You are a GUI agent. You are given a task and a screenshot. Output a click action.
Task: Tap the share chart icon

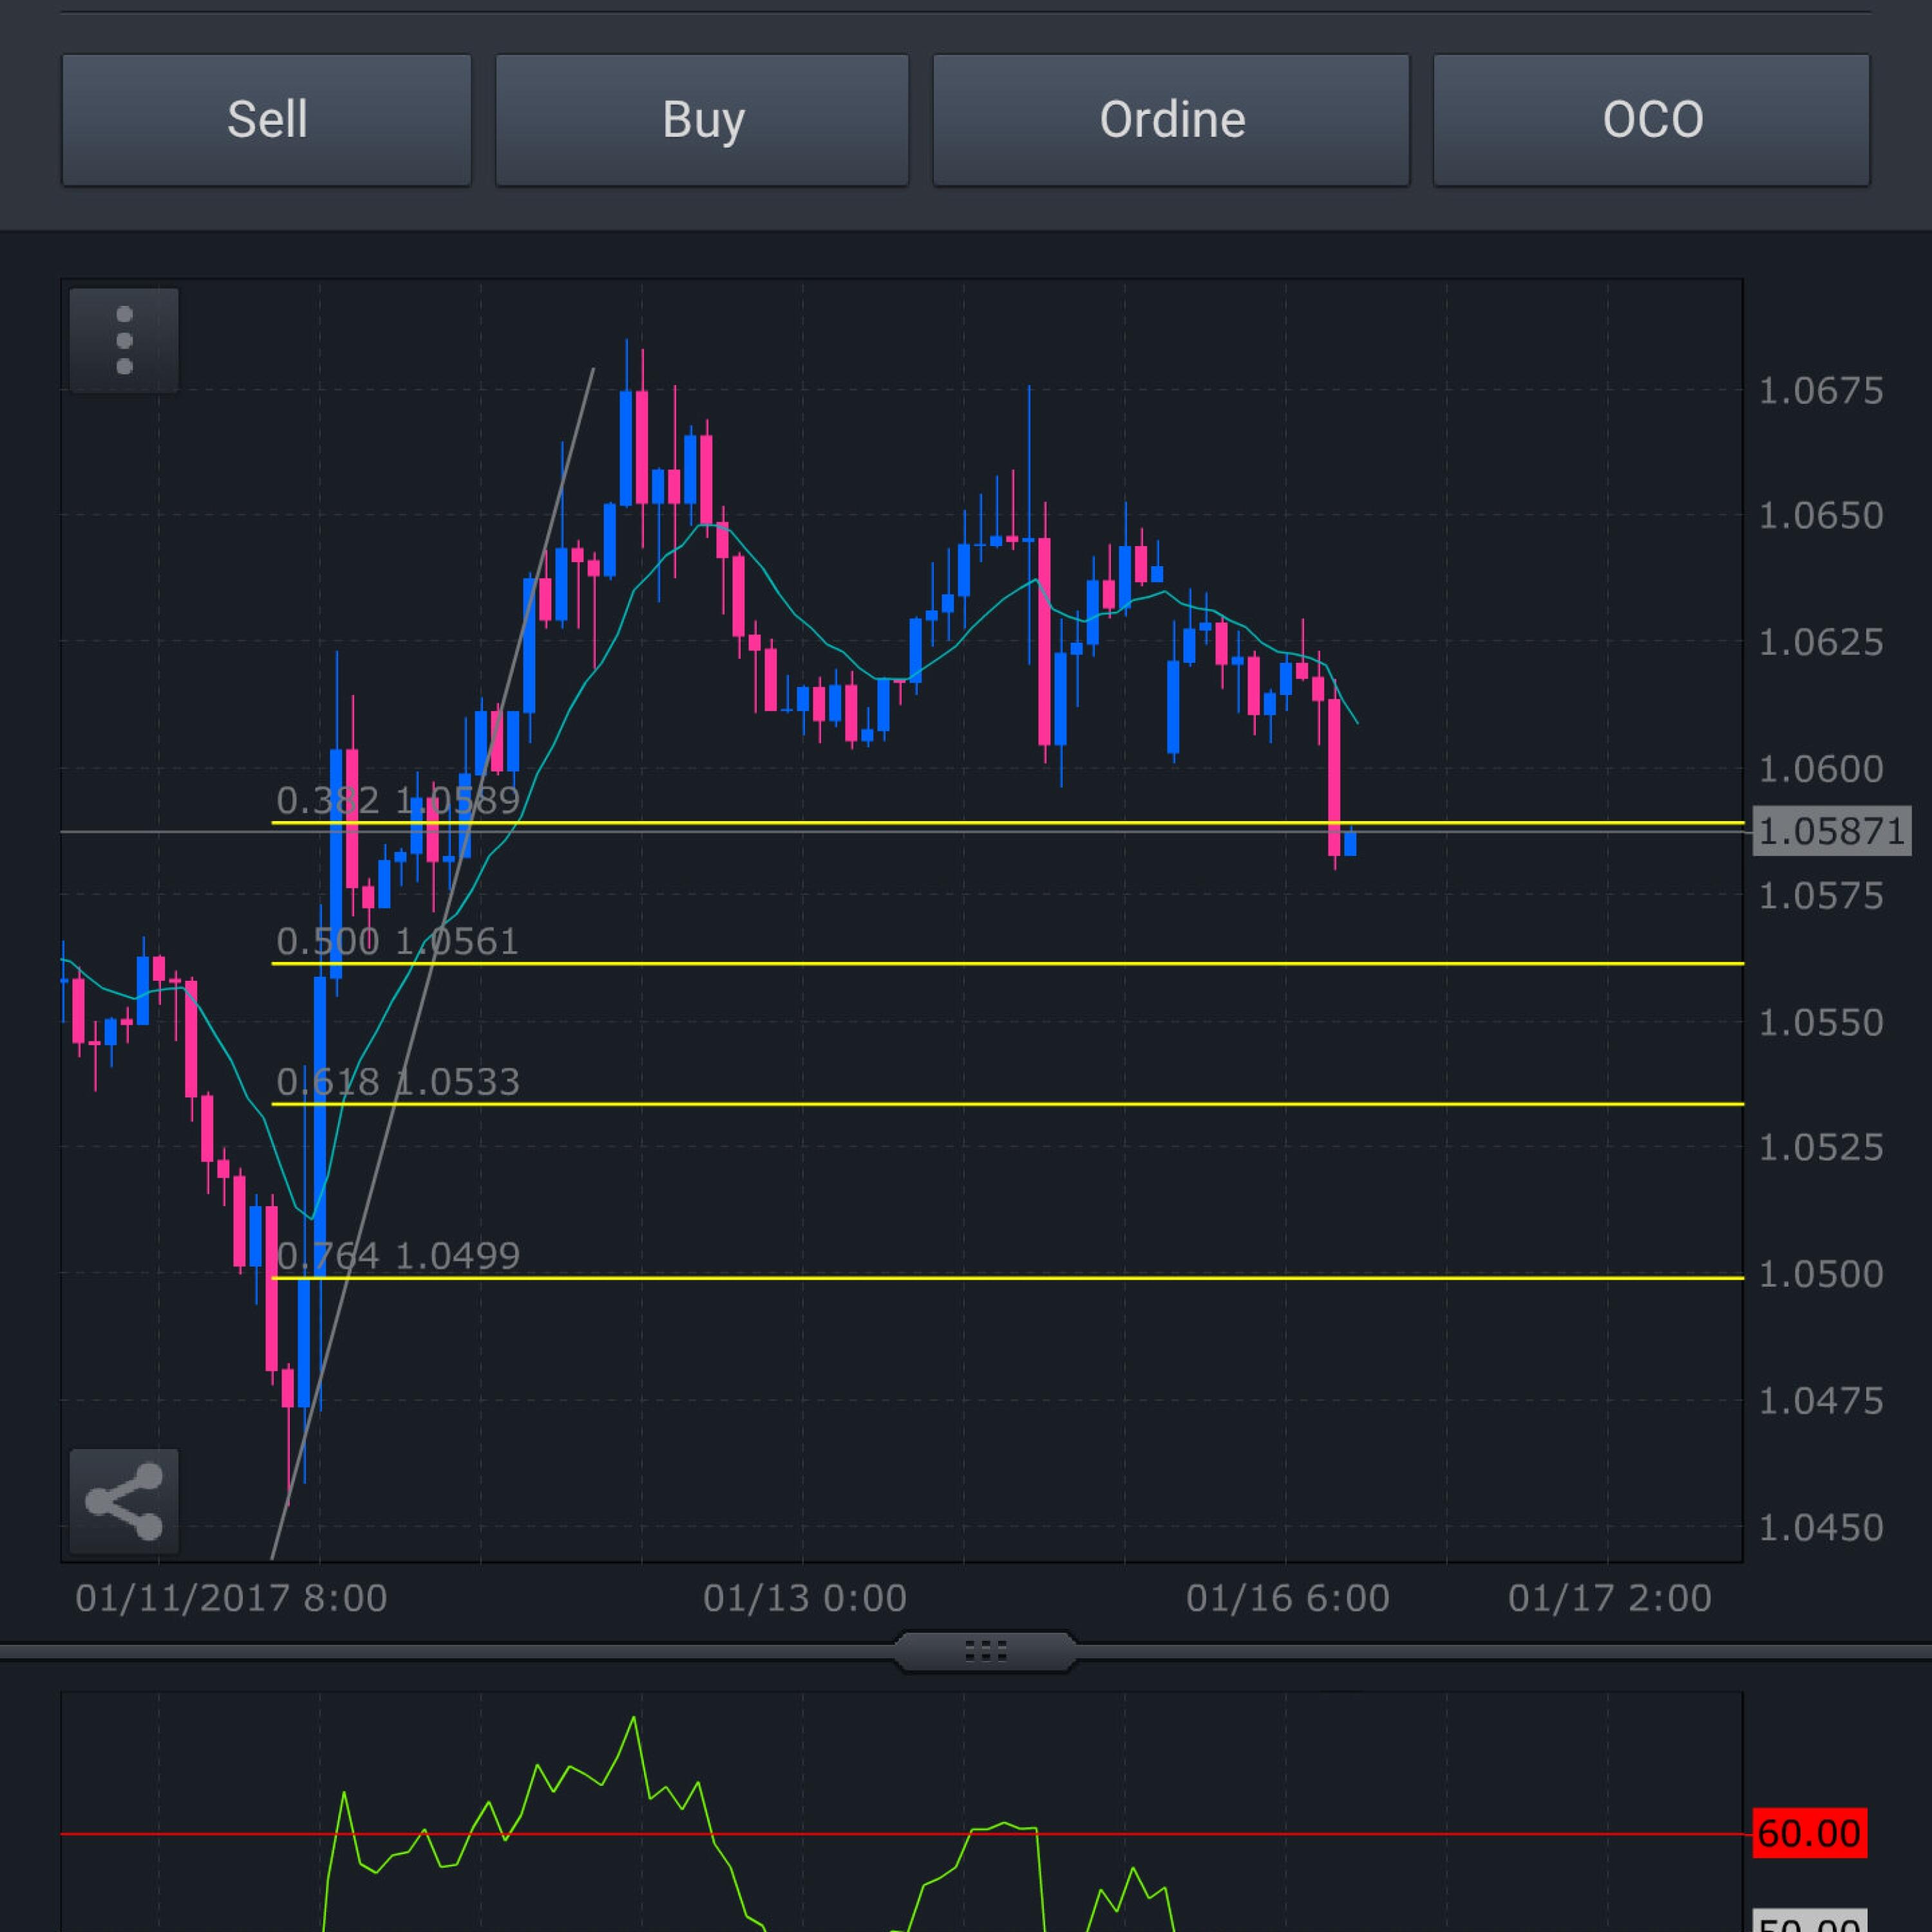click(x=124, y=1501)
